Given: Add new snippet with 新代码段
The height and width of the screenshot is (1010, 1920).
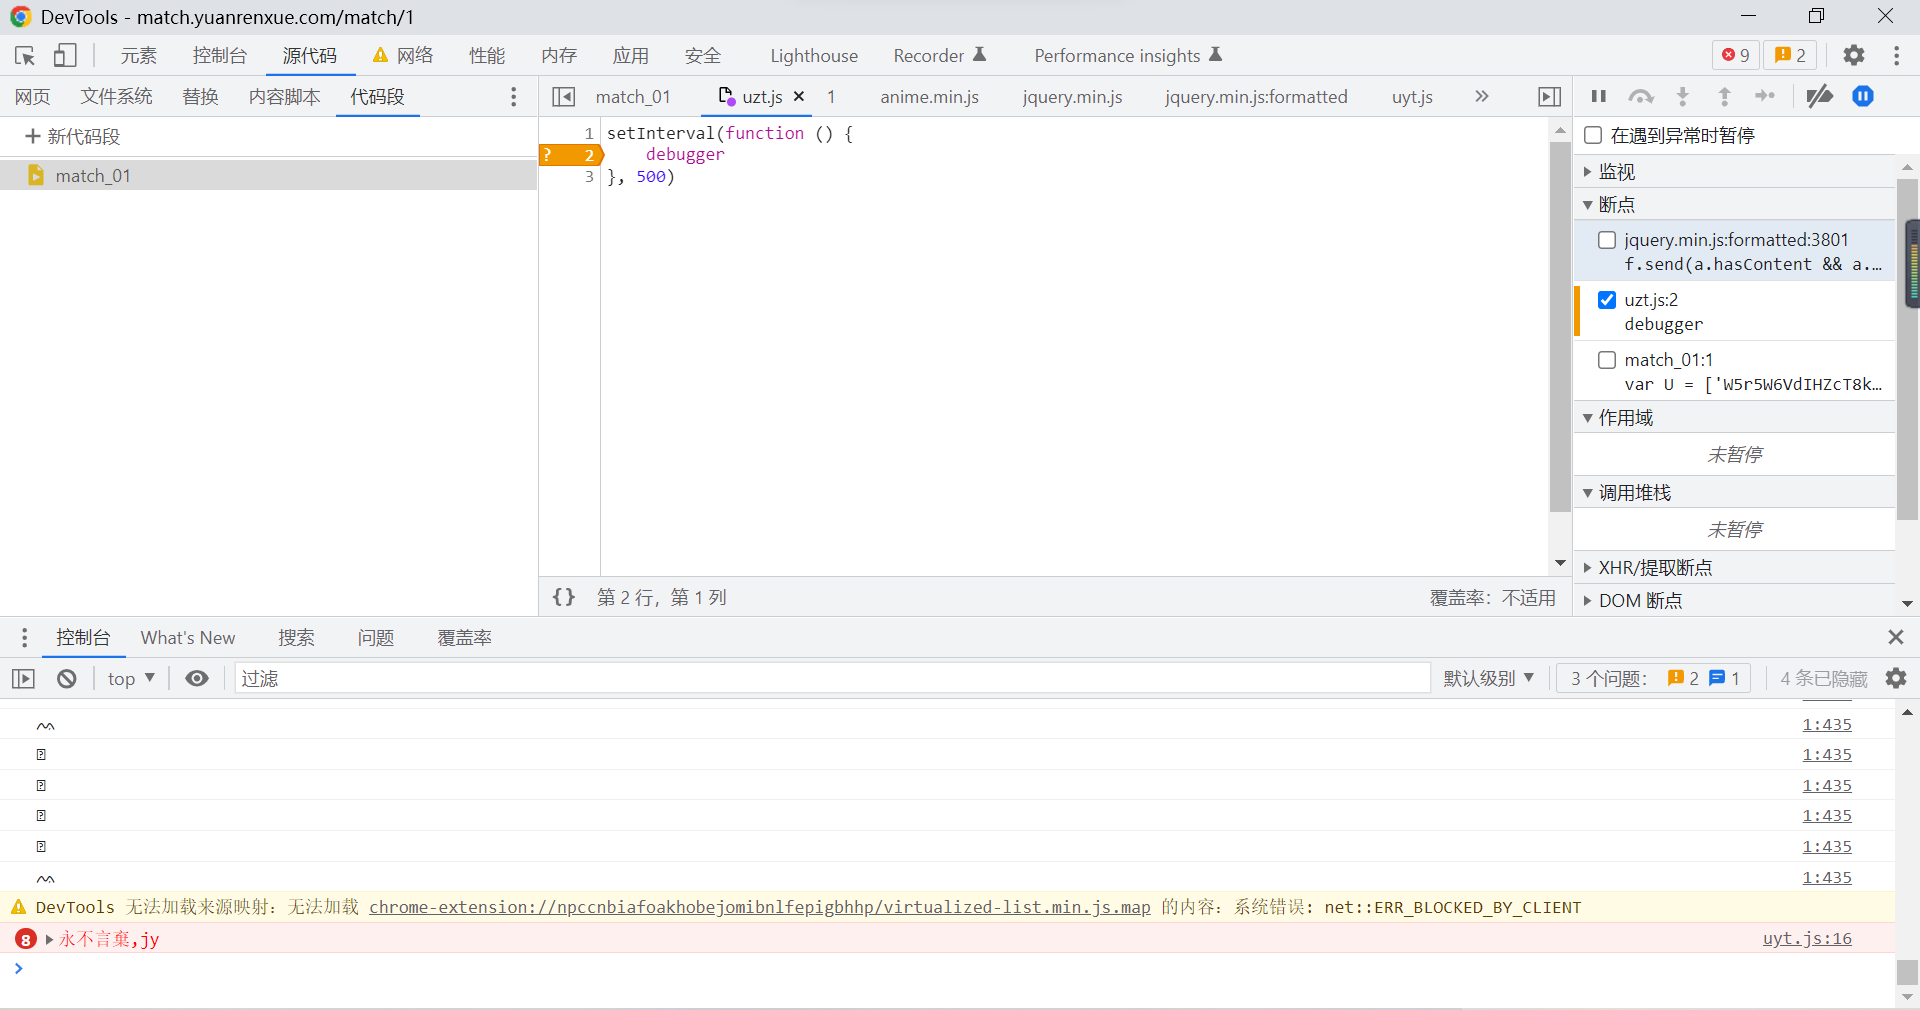Looking at the screenshot, I should [x=72, y=137].
